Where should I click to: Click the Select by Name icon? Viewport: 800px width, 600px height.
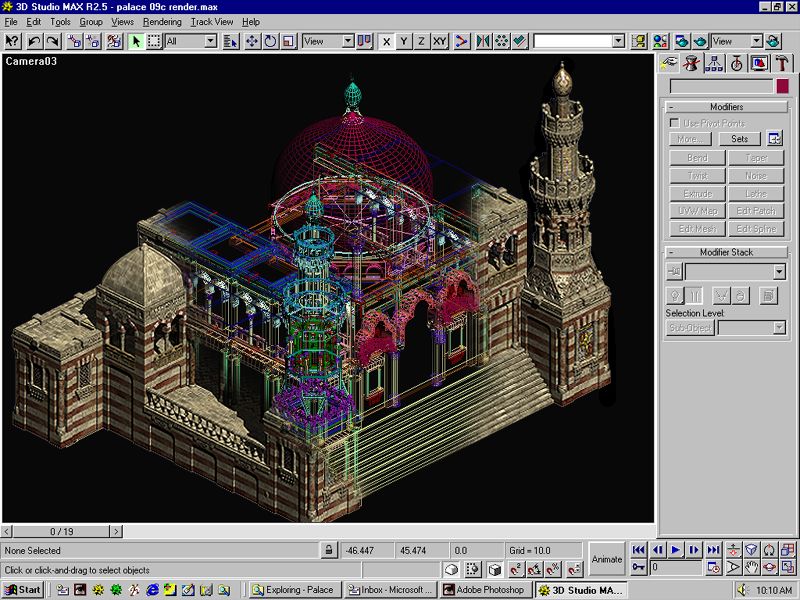point(231,42)
